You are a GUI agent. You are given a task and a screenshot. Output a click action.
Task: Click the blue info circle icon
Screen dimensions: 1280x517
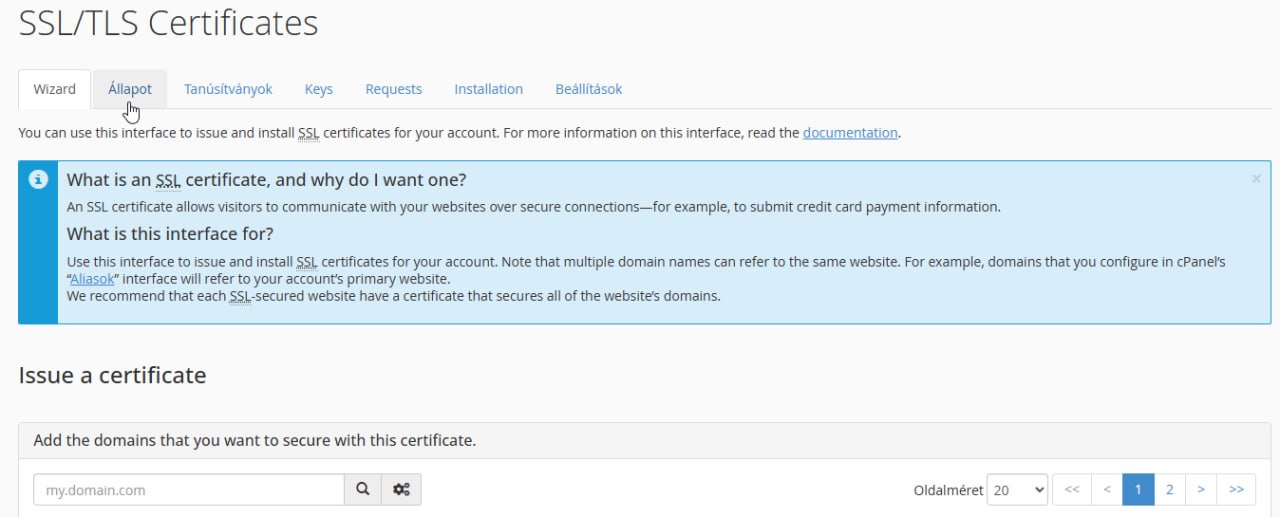tap(38, 180)
